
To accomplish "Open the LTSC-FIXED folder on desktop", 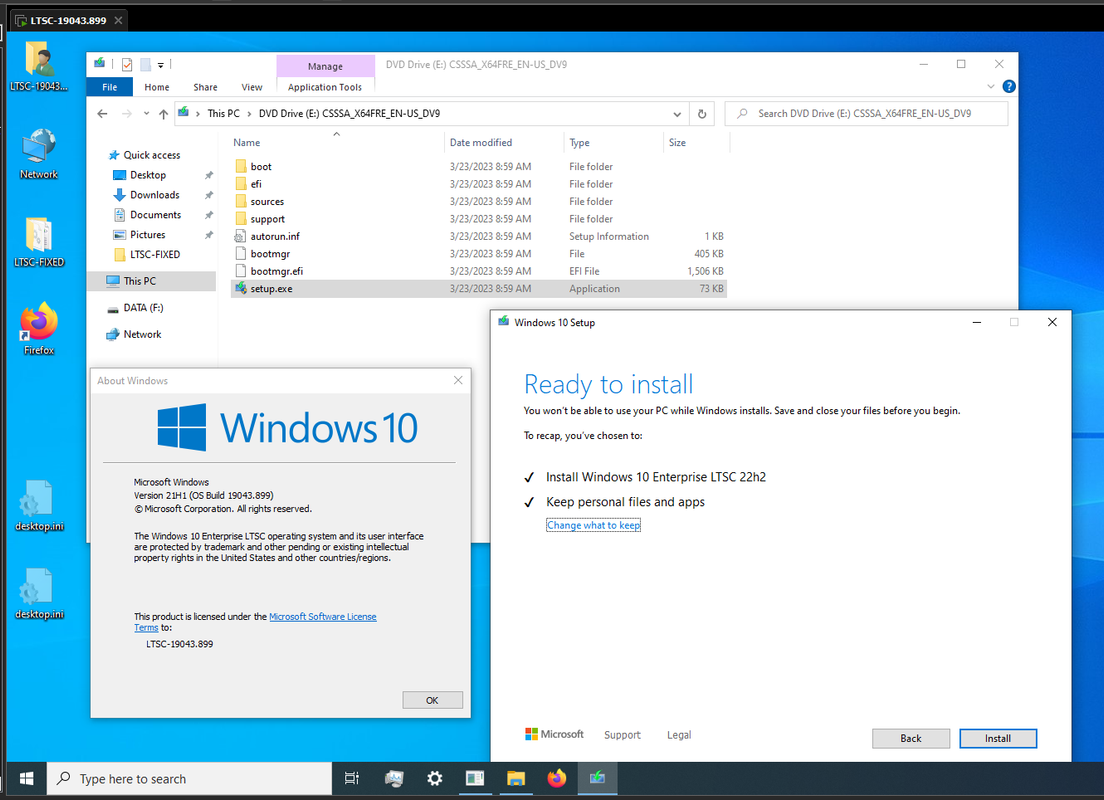I will coord(39,242).
